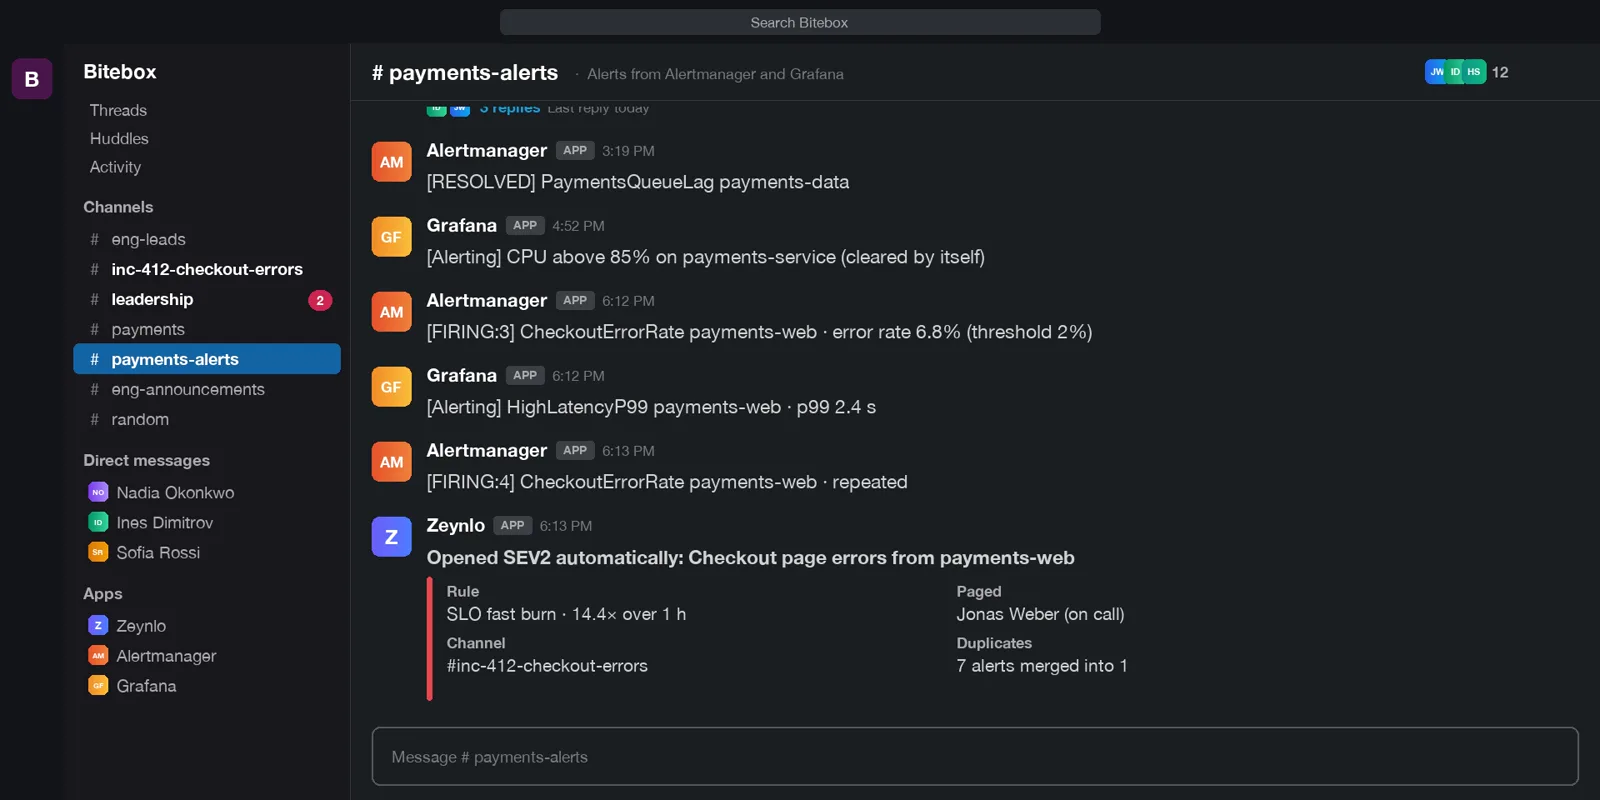This screenshot has width=1600, height=800.
Task: Open the Alertmanager app icon in the sidebar
Action: point(98,656)
